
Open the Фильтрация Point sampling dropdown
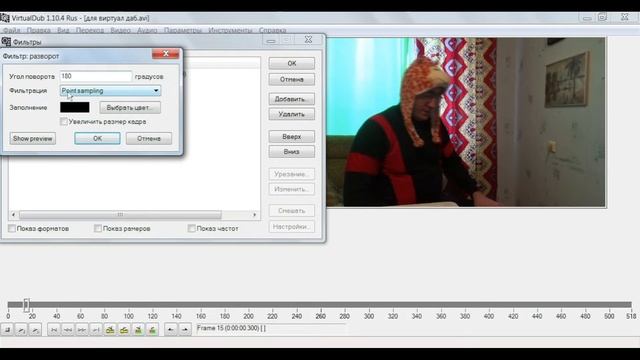110,91
